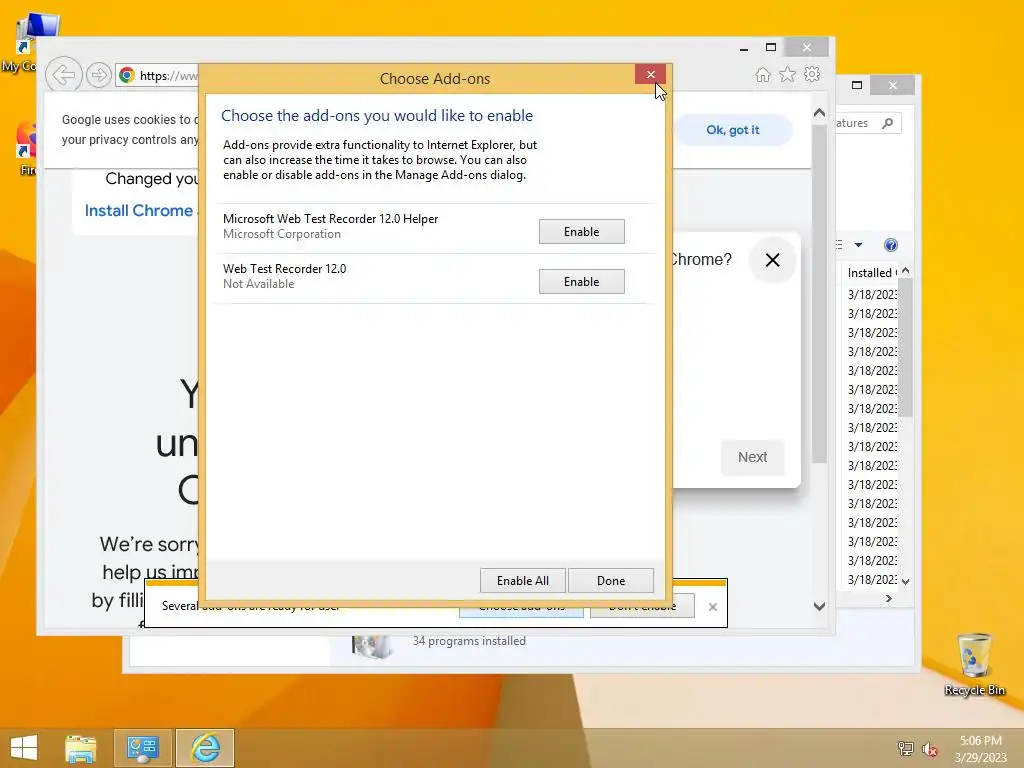The image size is (1024, 768).
Task: Open Favorites star in Internet Explorer
Action: 788,74
